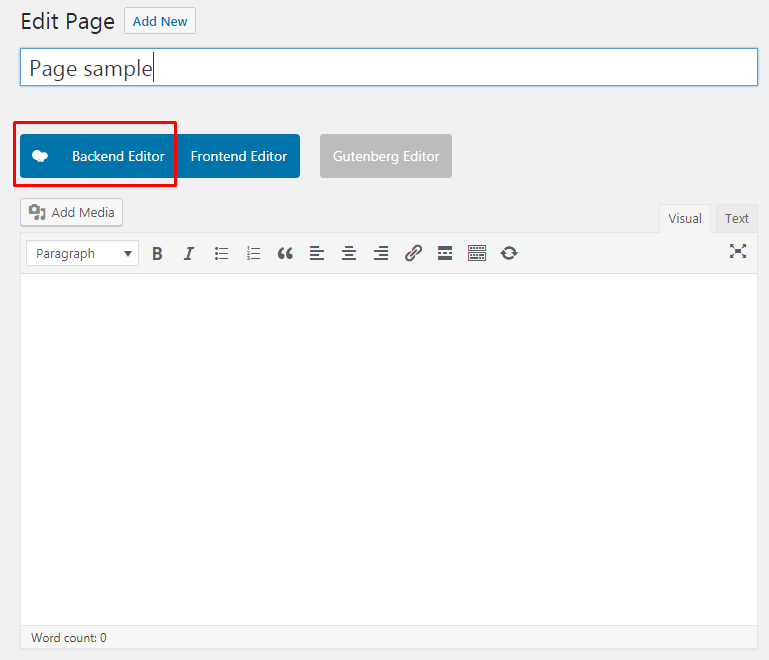Click the blockquote icon
769x660 pixels.
[285, 254]
